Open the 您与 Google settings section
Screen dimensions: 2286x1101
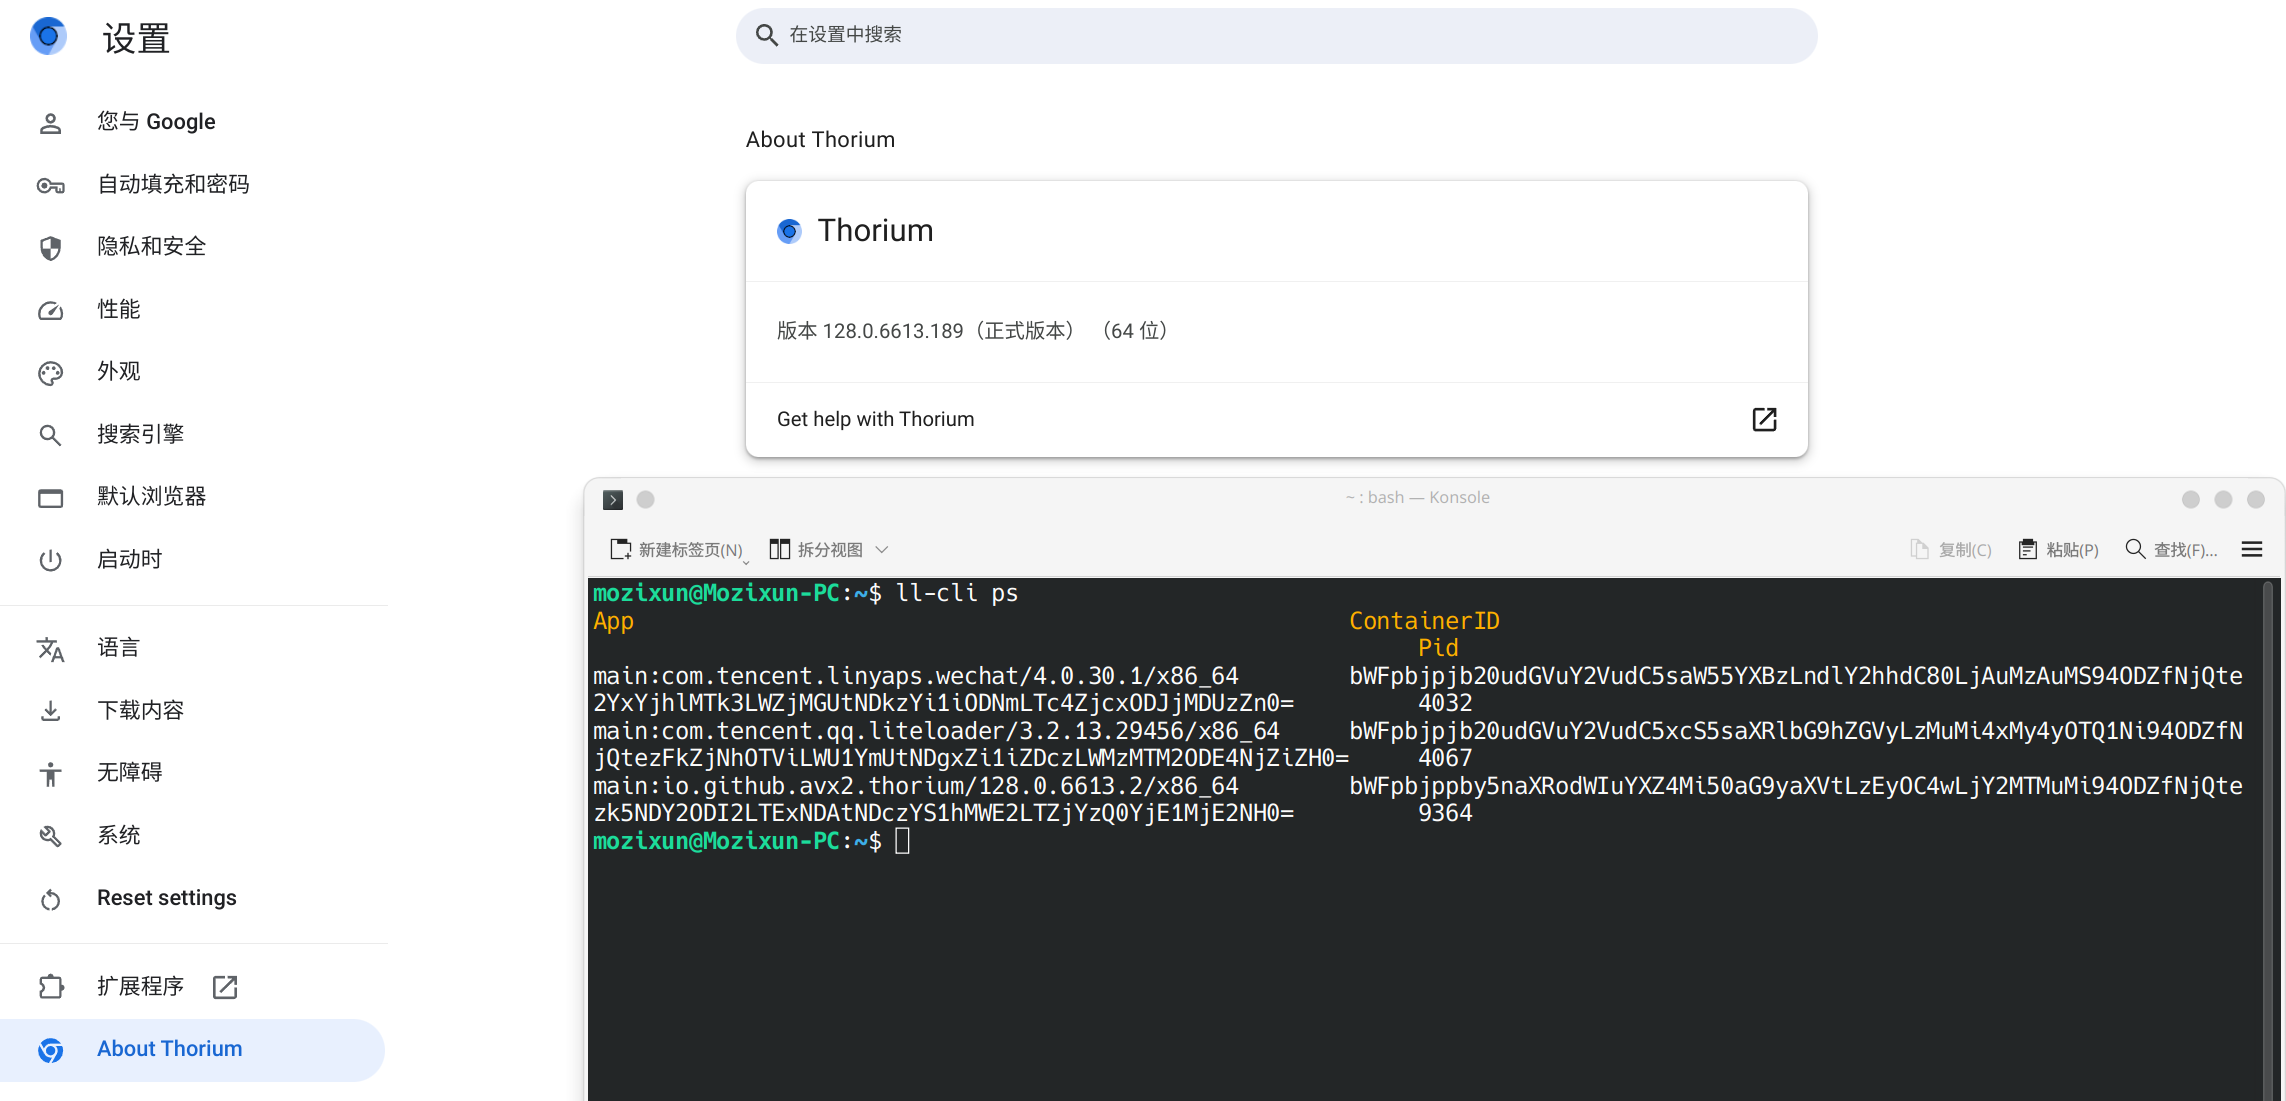(x=156, y=122)
